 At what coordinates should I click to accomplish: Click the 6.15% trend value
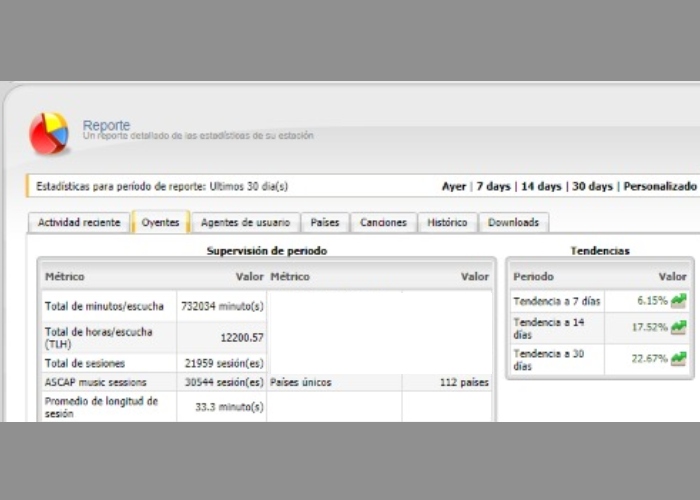pyautogui.click(x=652, y=300)
